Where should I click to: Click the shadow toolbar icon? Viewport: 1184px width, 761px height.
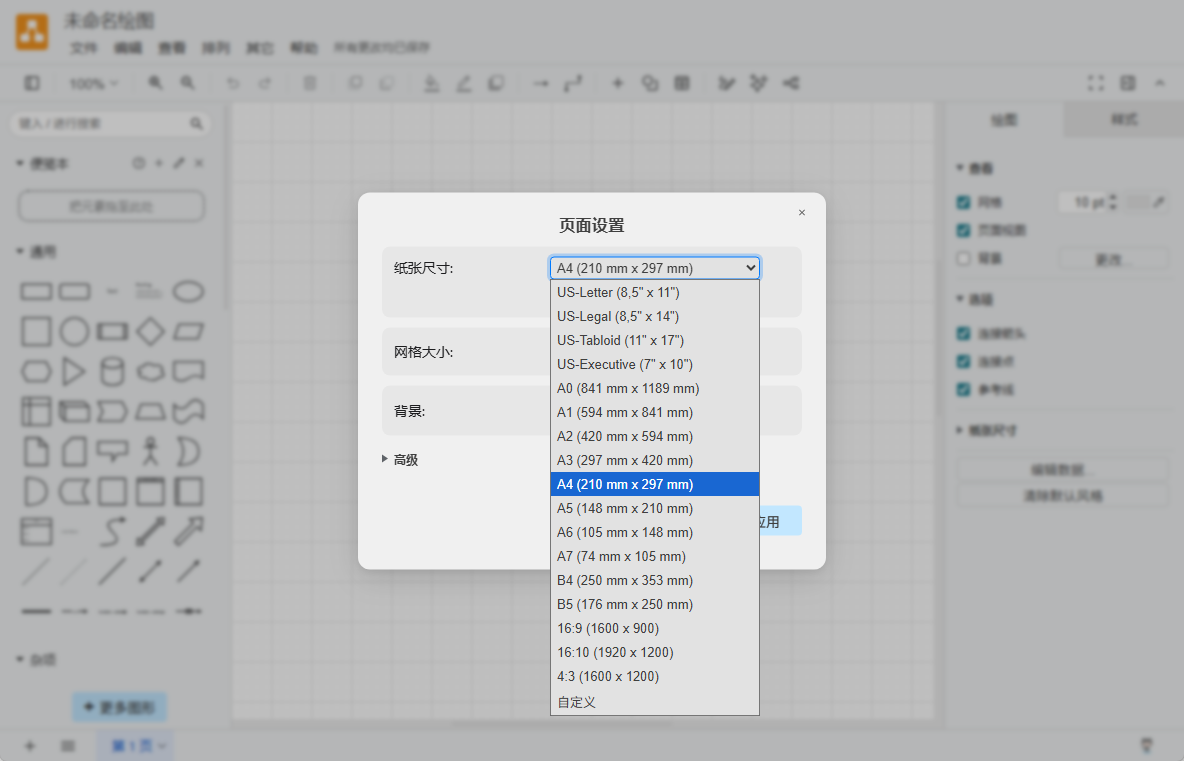click(496, 83)
